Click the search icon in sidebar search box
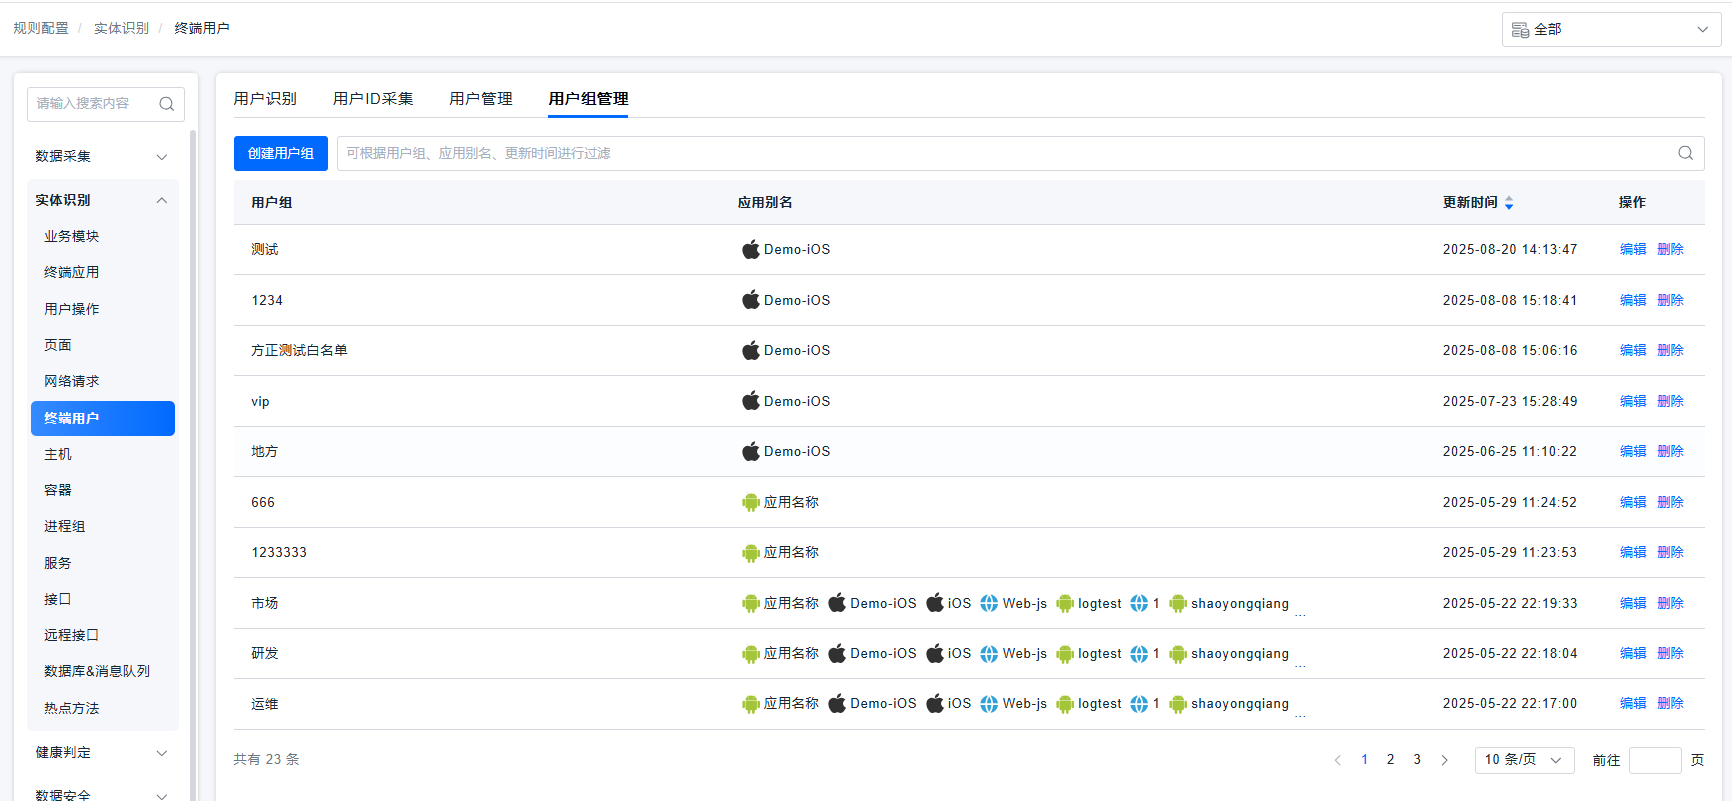 [x=166, y=104]
